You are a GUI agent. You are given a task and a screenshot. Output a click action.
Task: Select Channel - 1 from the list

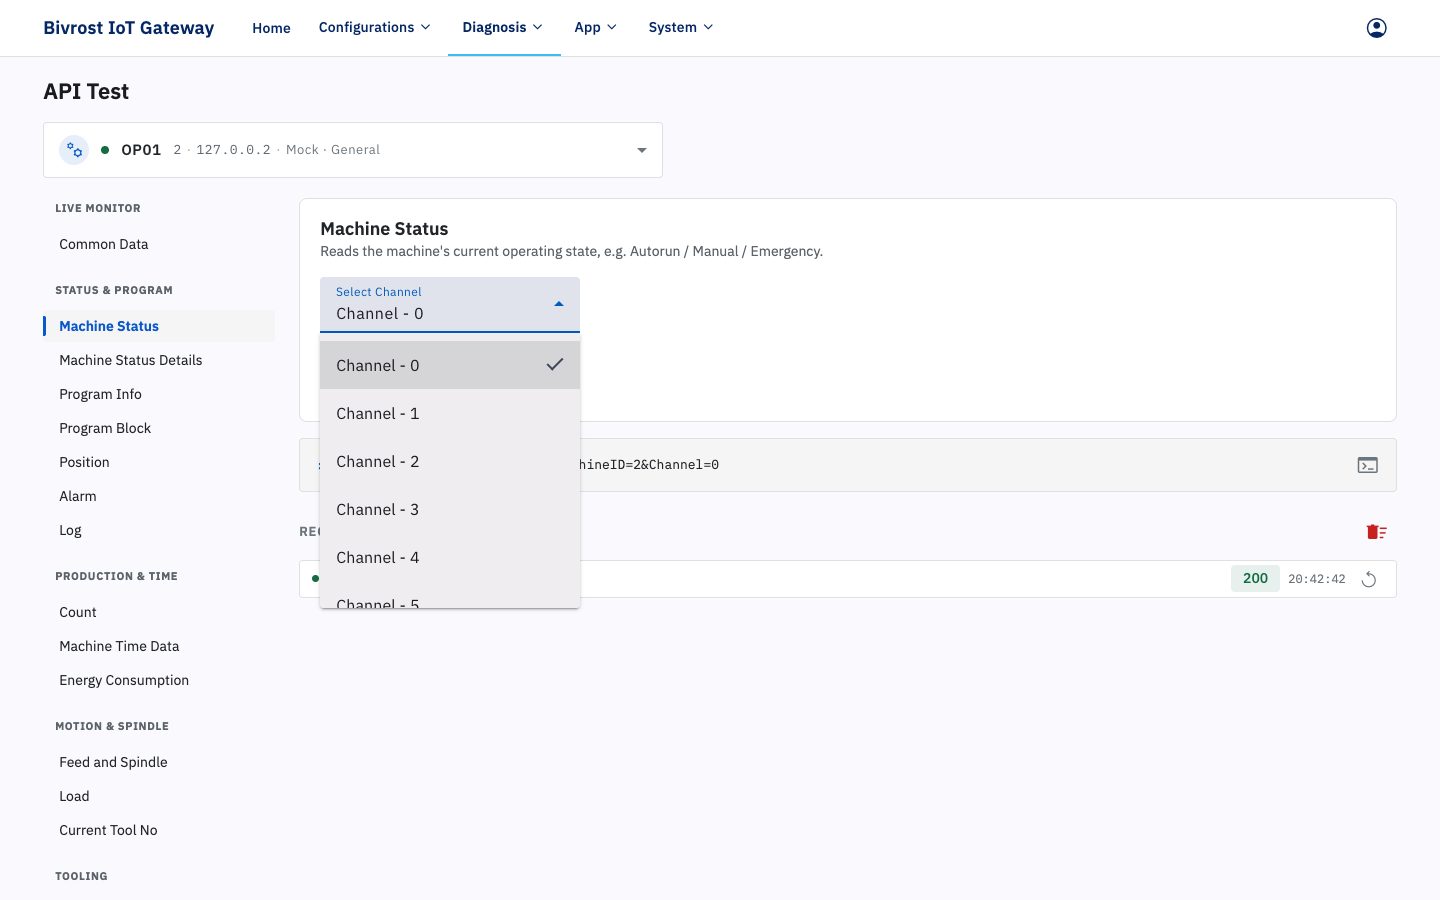coord(450,413)
